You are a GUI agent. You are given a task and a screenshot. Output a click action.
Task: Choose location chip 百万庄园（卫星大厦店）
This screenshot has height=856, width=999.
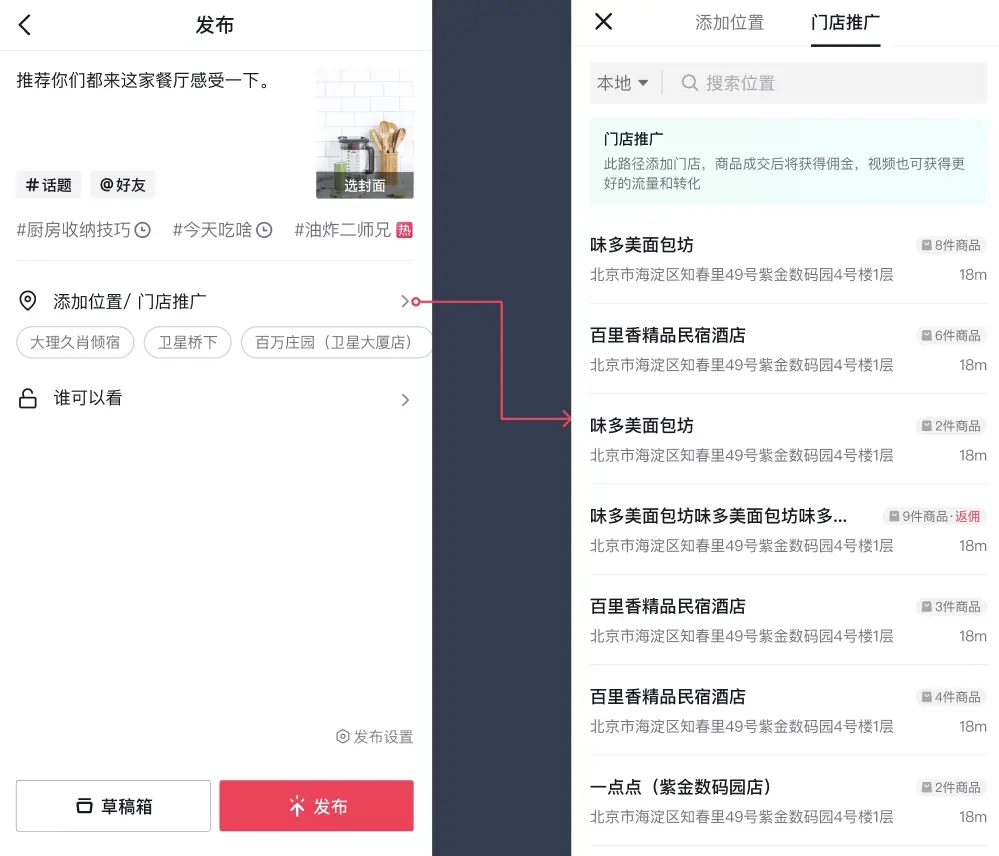click(x=336, y=342)
